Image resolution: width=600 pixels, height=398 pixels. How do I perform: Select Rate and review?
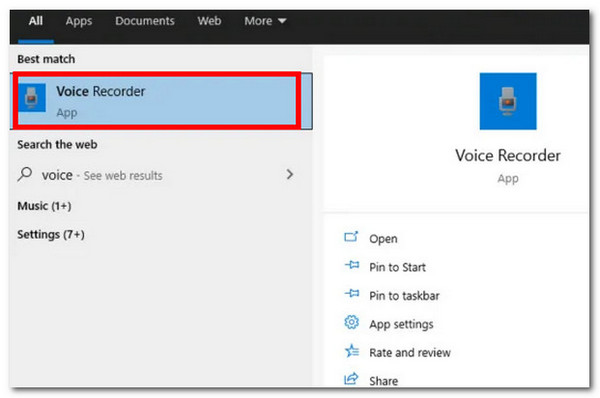(410, 352)
